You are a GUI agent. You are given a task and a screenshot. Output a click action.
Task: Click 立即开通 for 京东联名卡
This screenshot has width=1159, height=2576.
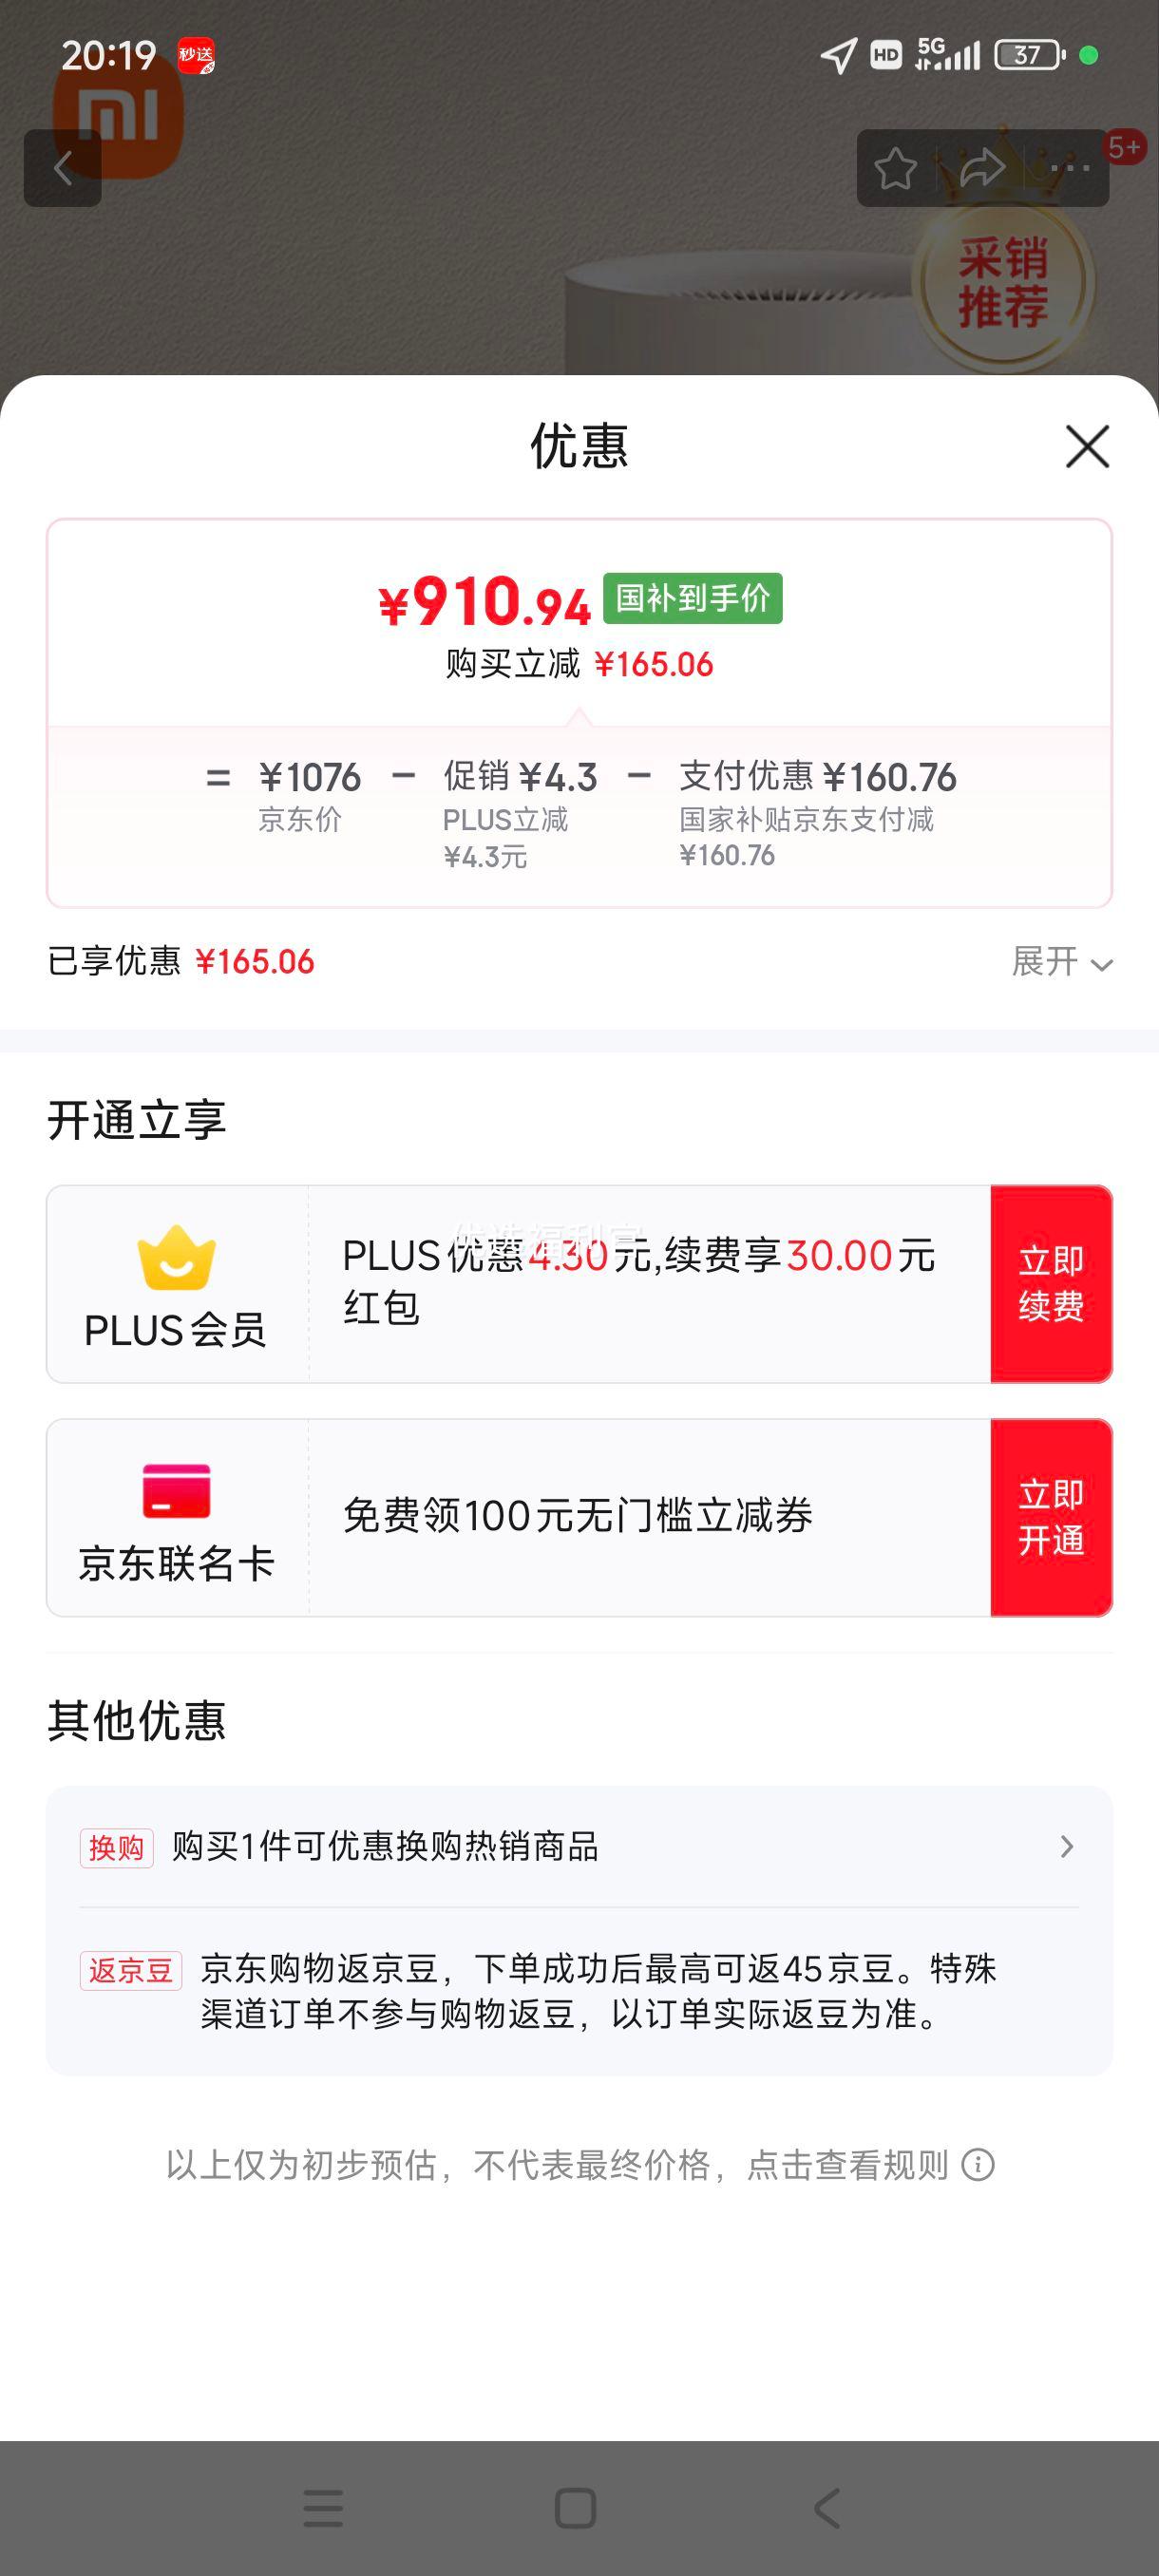[x=1051, y=1517]
